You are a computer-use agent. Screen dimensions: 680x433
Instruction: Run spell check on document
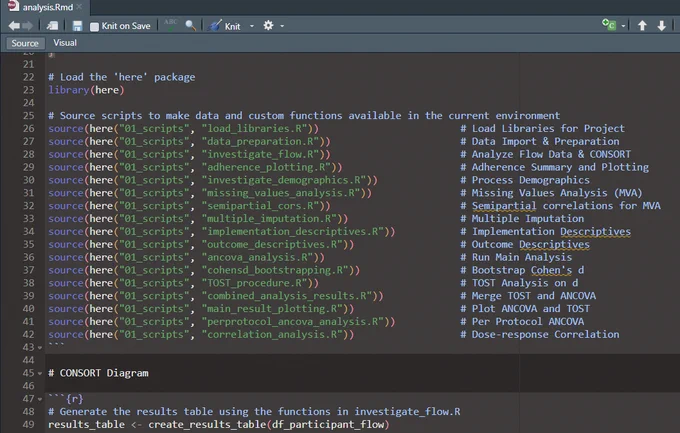tap(170, 25)
